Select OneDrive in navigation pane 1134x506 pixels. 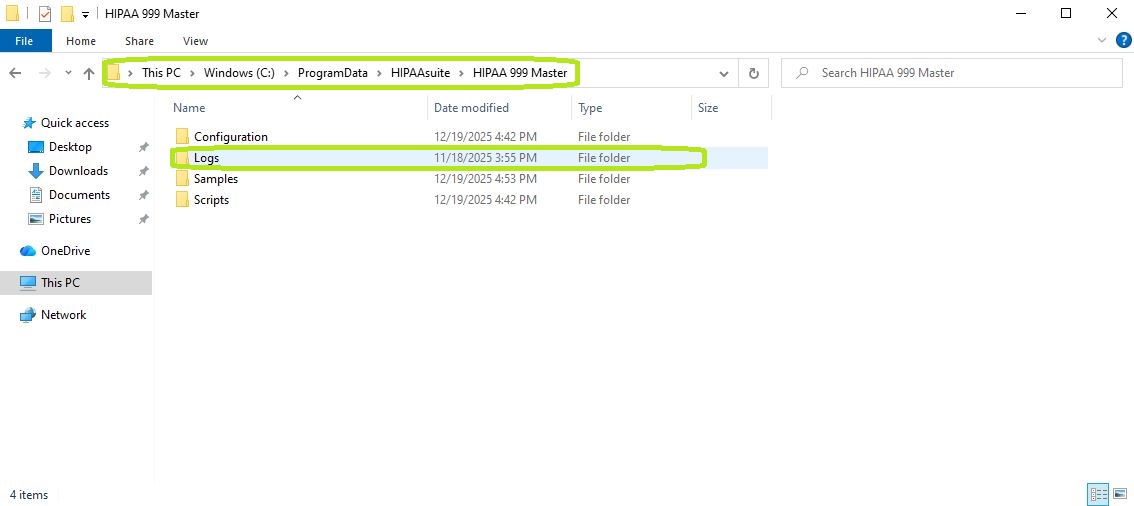[x=65, y=251]
